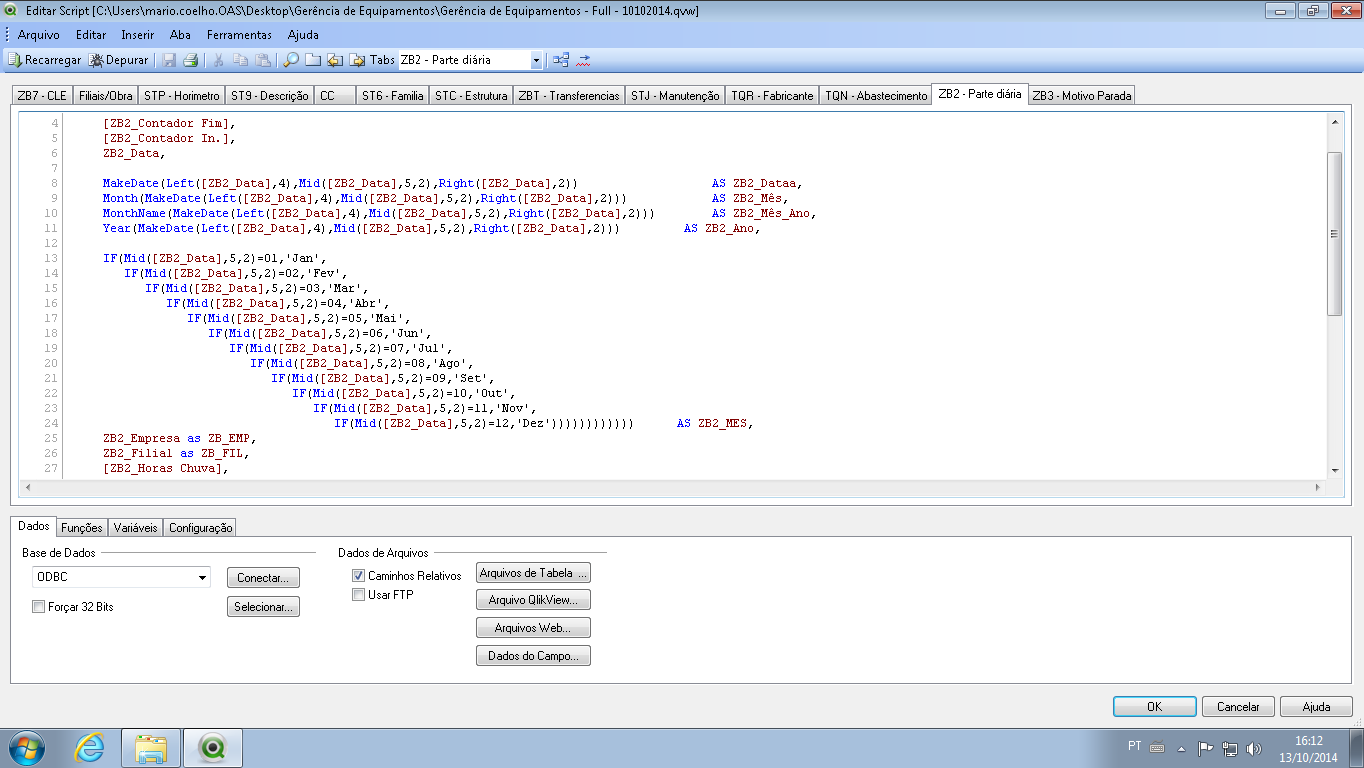Click the editor horizontal scrollbar right arrow
Image resolution: width=1364 pixels, height=768 pixels.
pos(1317,487)
